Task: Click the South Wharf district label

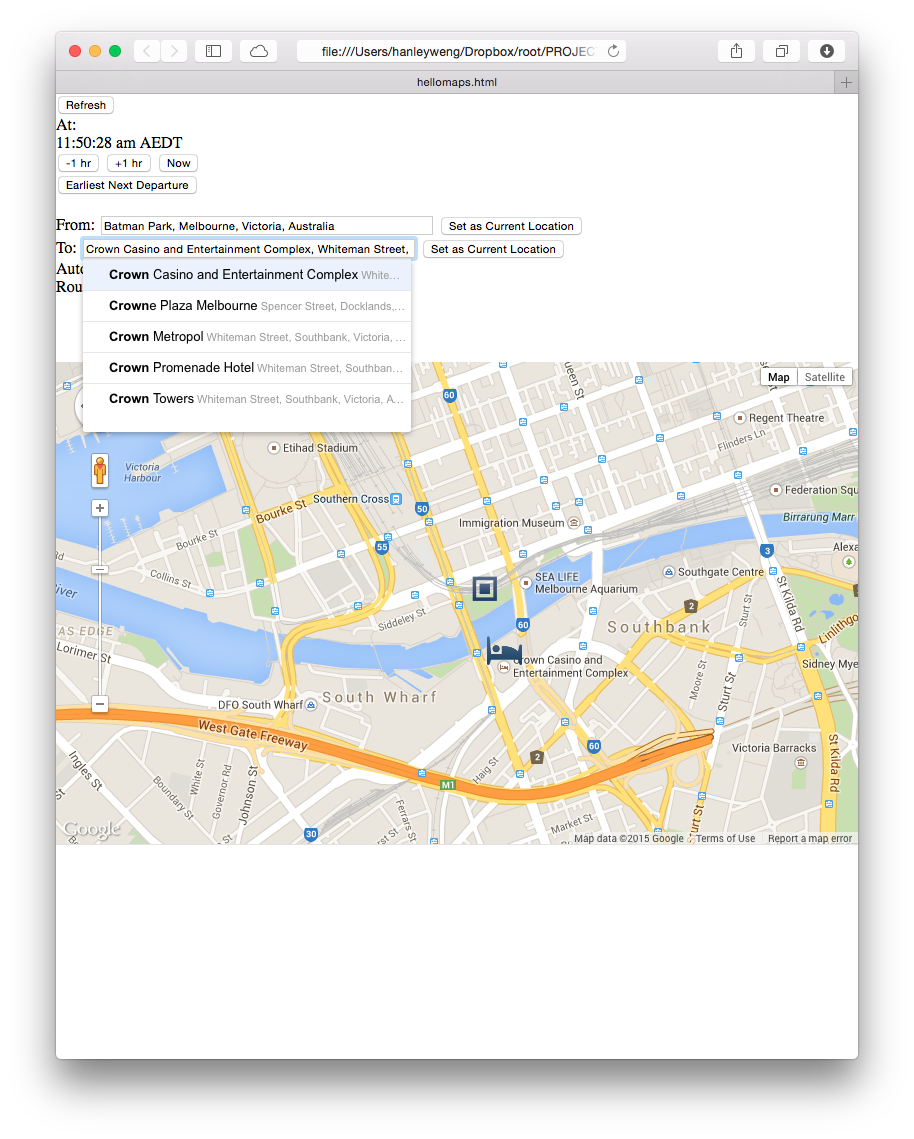Action: point(379,697)
